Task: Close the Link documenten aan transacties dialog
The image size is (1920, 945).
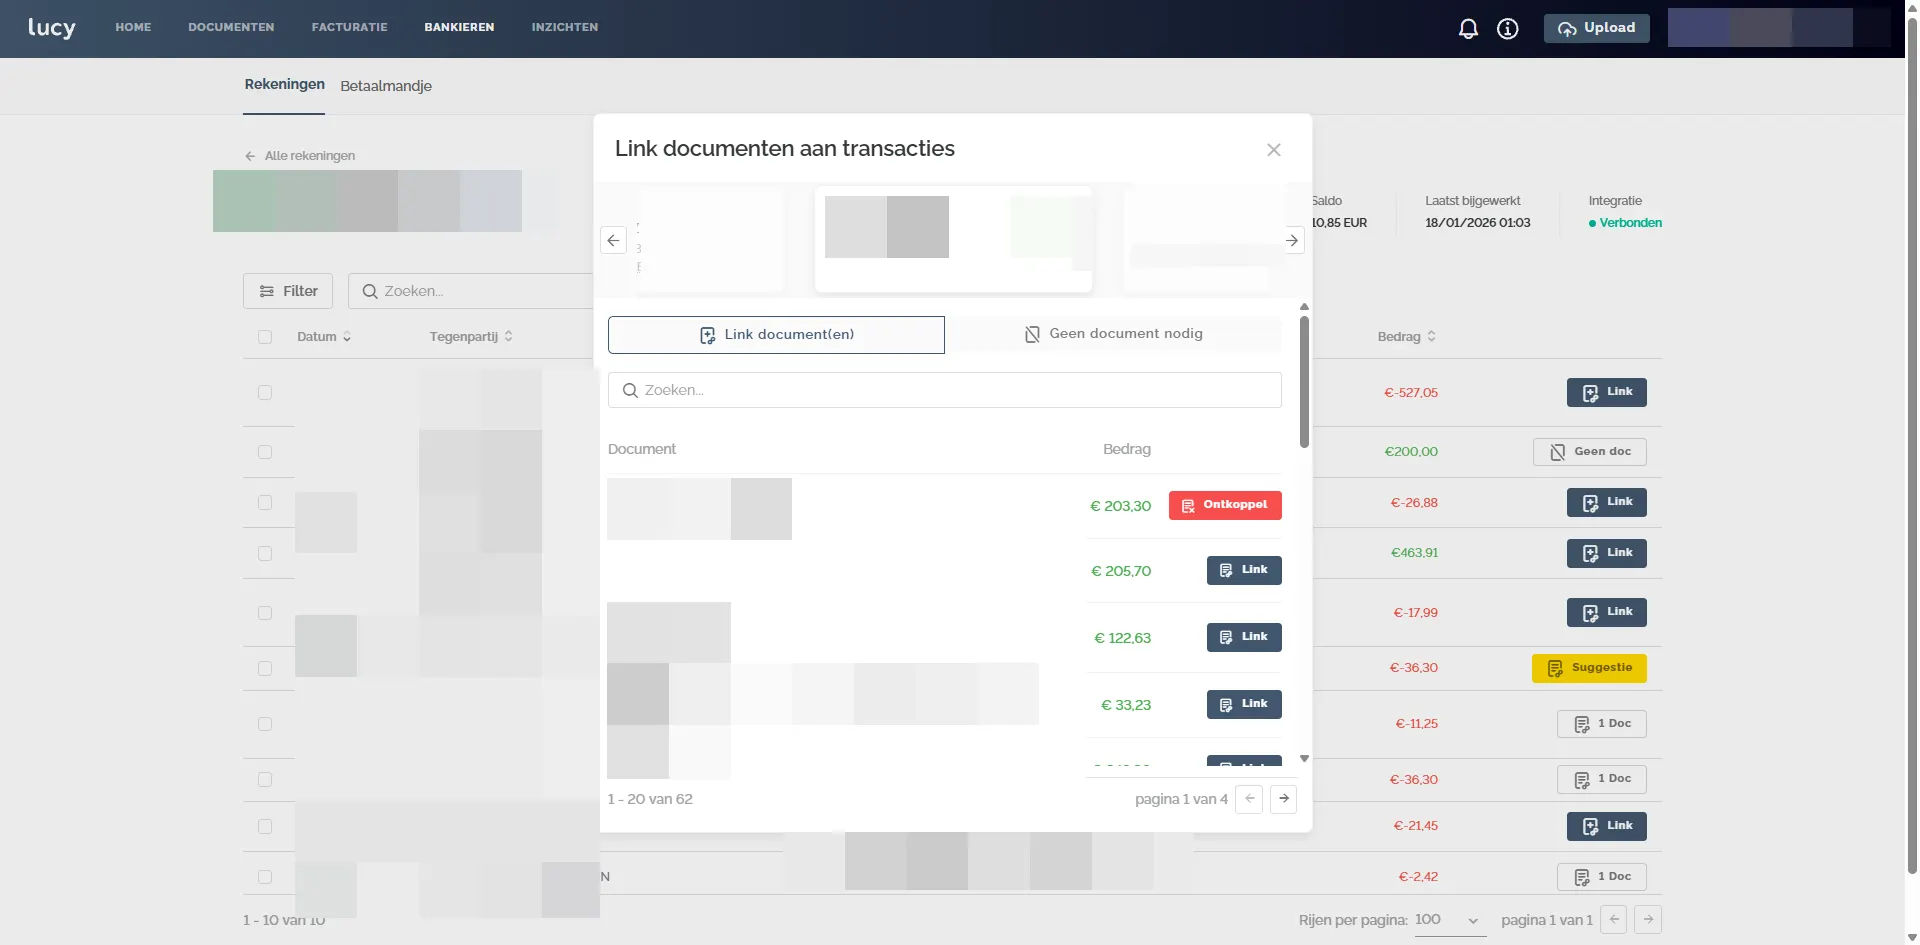Action: click(1273, 150)
